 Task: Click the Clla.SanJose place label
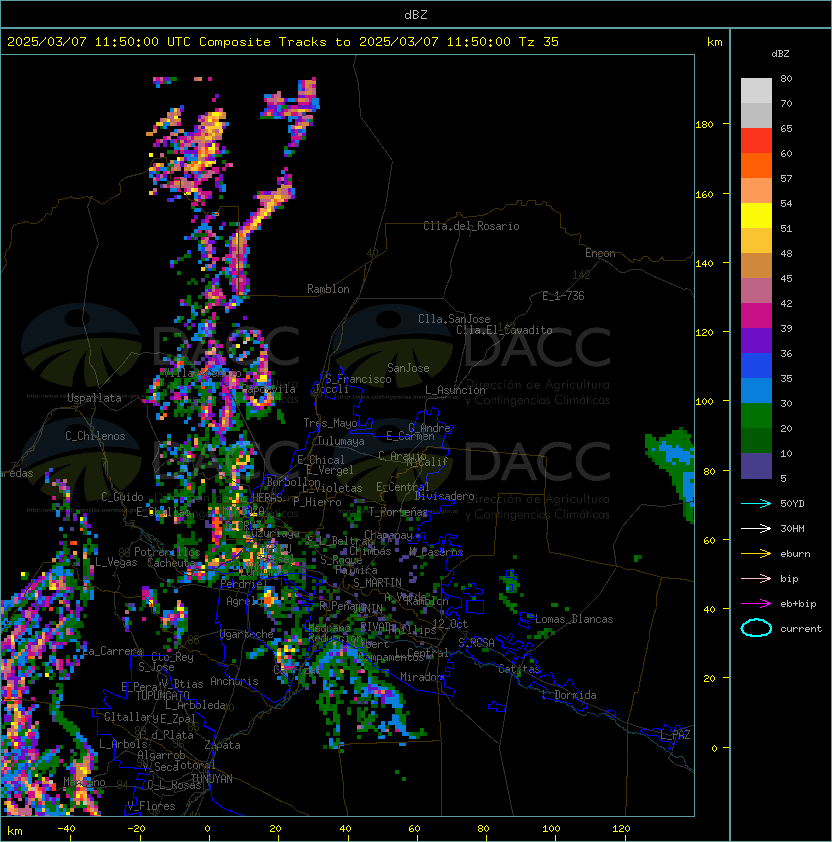454,319
